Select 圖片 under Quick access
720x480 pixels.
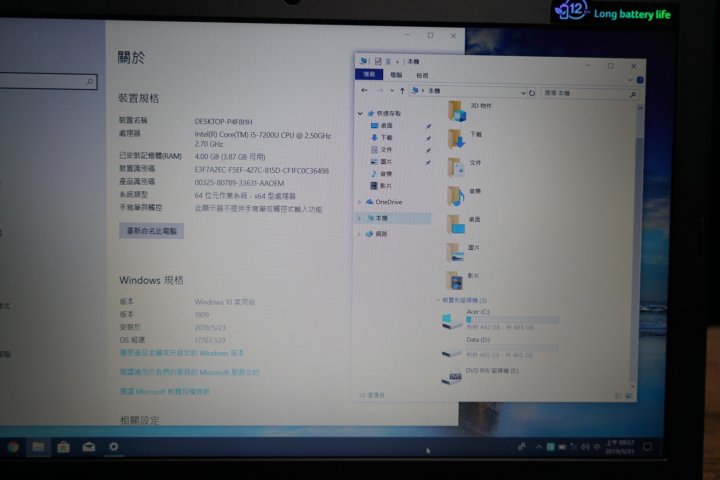(386, 162)
